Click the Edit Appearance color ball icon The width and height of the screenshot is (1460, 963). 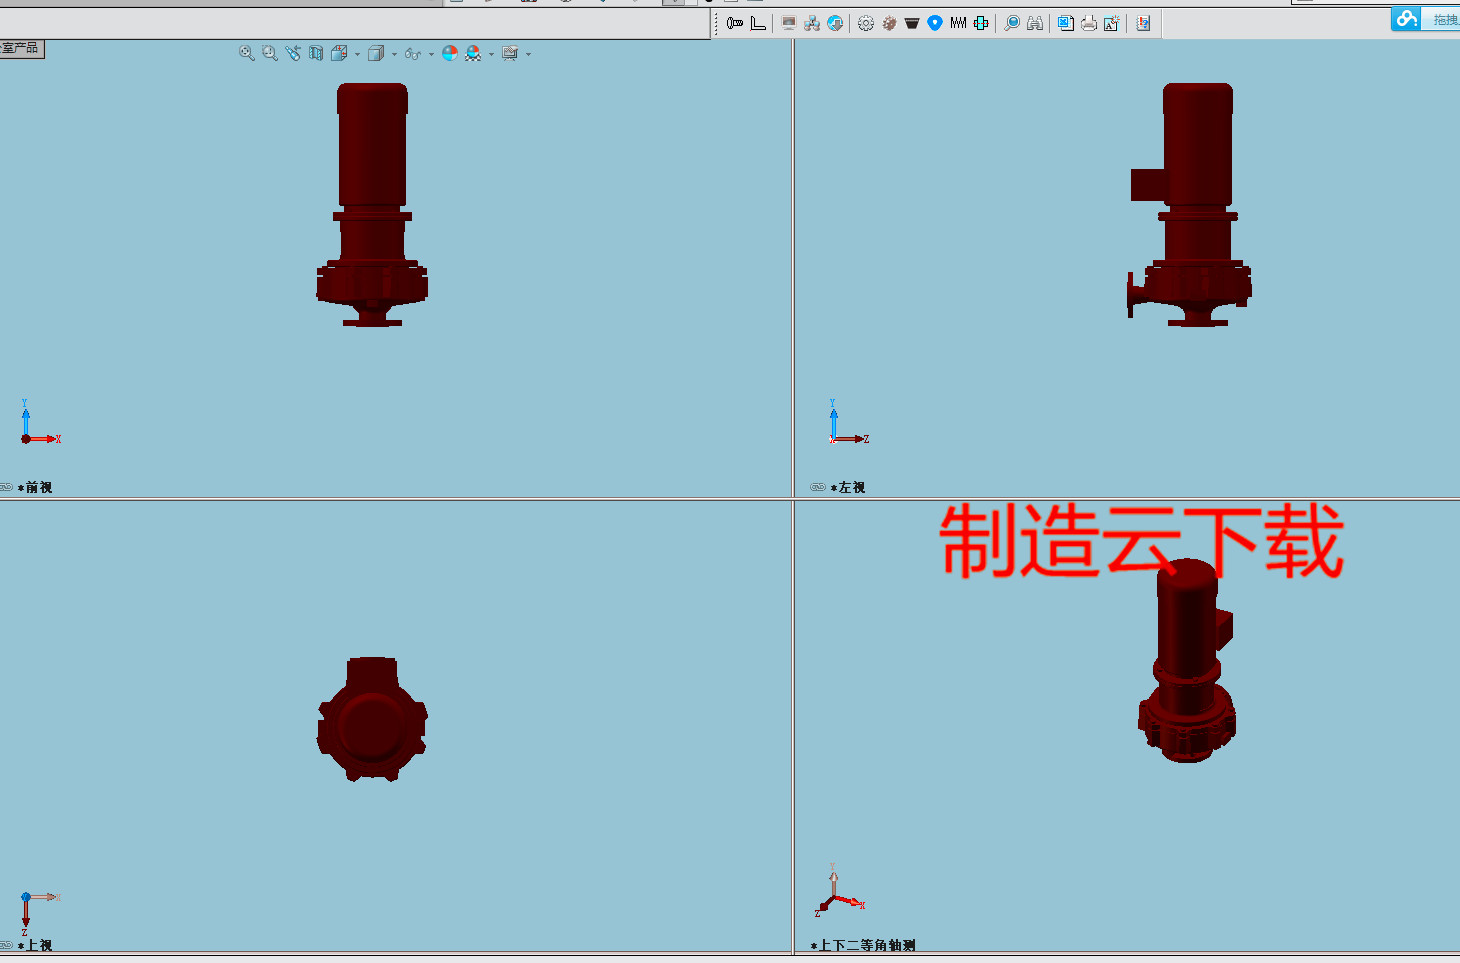[x=450, y=53]
